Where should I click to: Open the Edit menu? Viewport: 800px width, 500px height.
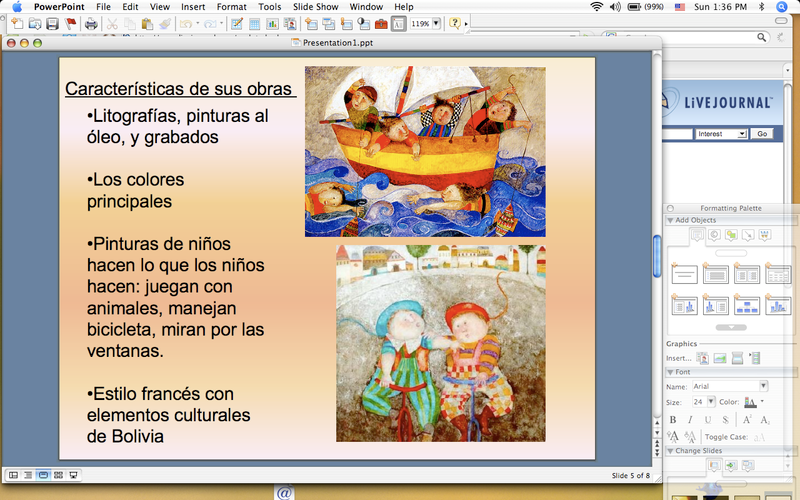point(130,7)
